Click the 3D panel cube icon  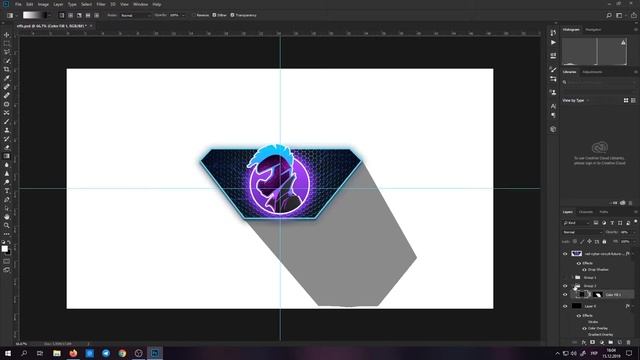coord(553,129)
